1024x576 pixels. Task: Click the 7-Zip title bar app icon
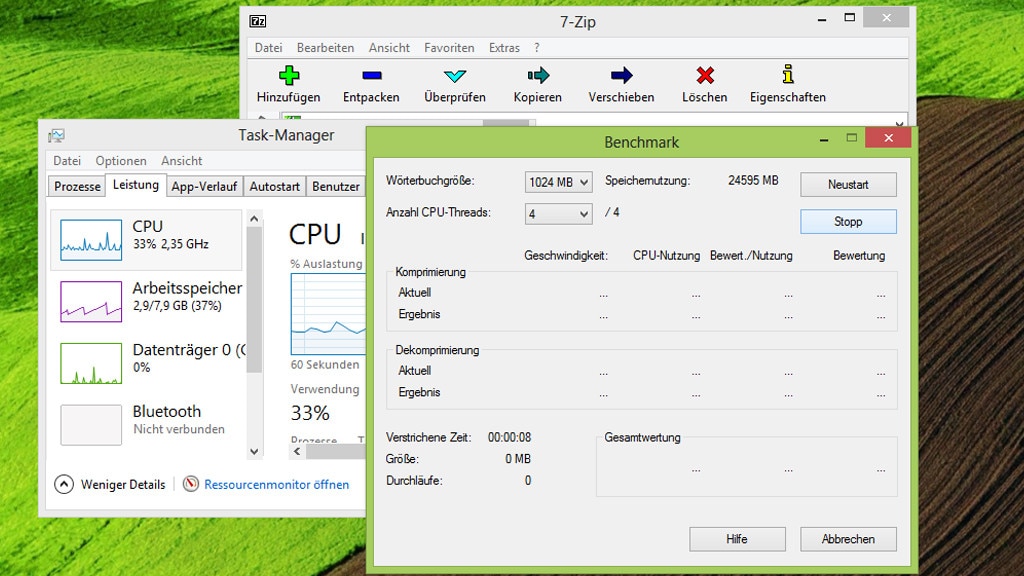click(x=257, y=22)
